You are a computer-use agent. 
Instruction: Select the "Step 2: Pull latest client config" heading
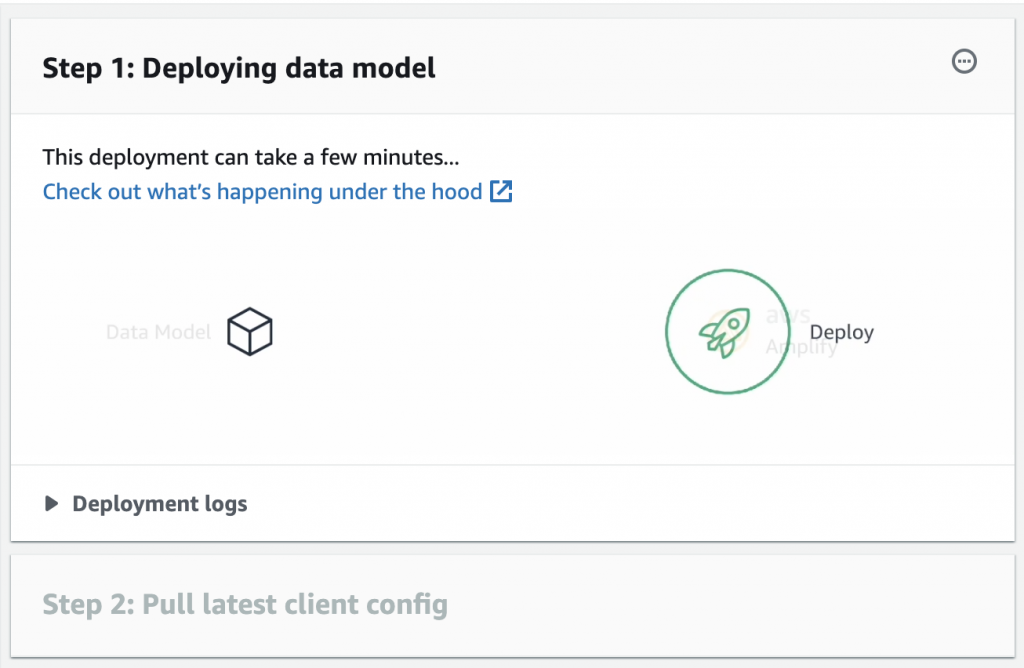(245, 605)
